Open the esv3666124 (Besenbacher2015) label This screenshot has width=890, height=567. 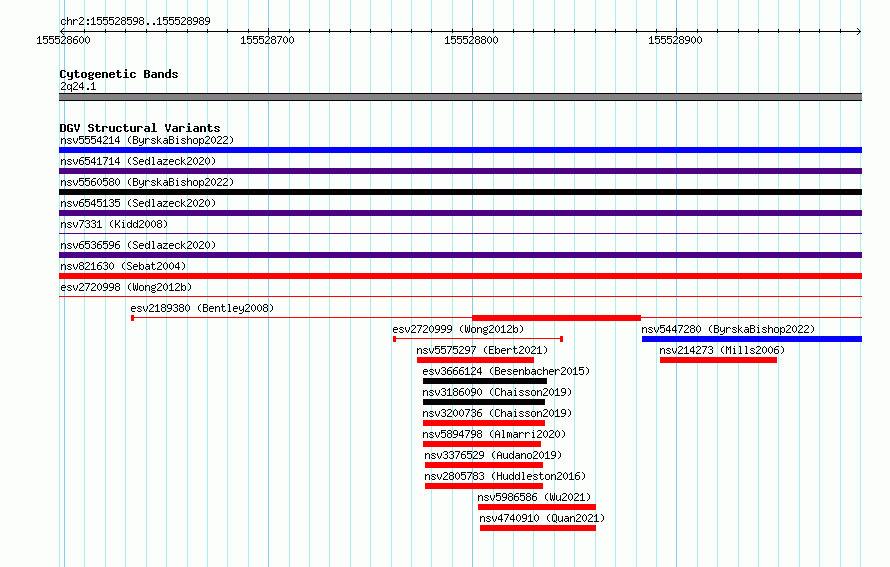(x=506, y=371)
